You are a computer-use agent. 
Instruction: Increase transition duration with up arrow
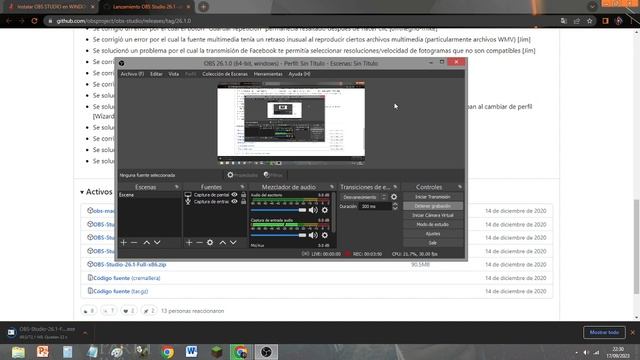pos(395,204)
